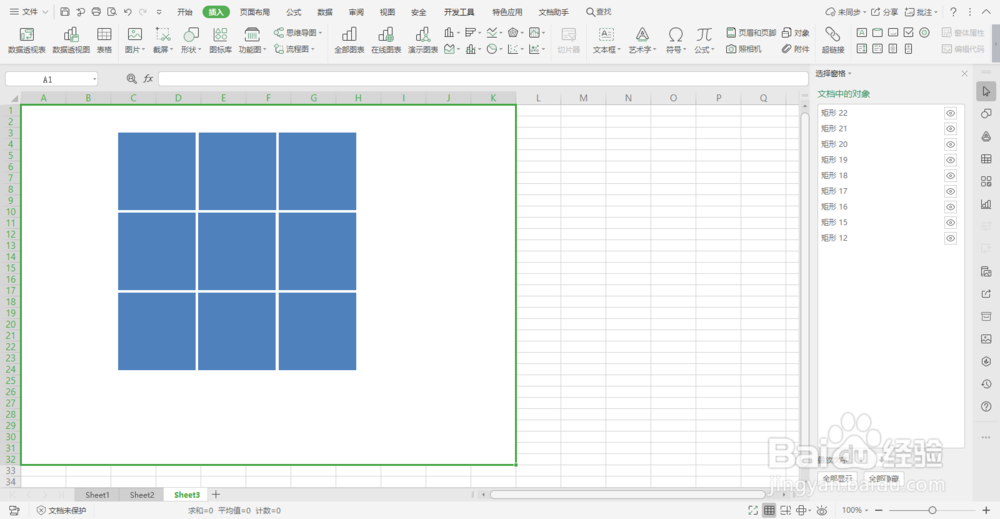The height and width of the screenshot is (519, 1000).
Task: Click the 全部隐藏 button
Action: (883, 478)
